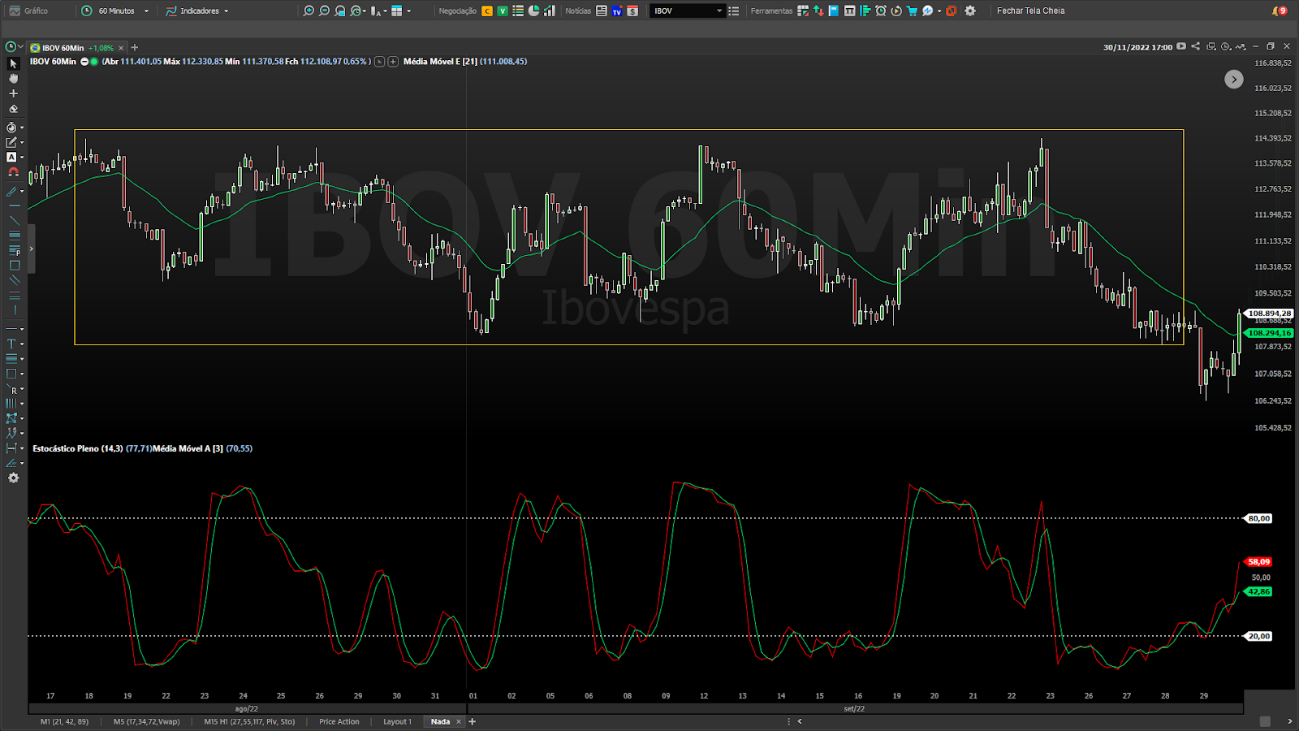Open asset search list icon beside IBOV
Screen dimensions: 1299x731
coord(733,11)
